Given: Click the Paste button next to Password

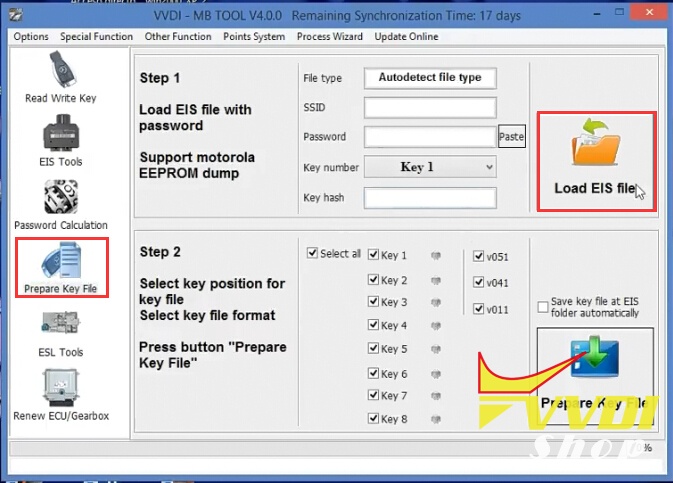Looking at the screenshot, I should (x=512, y=137).
